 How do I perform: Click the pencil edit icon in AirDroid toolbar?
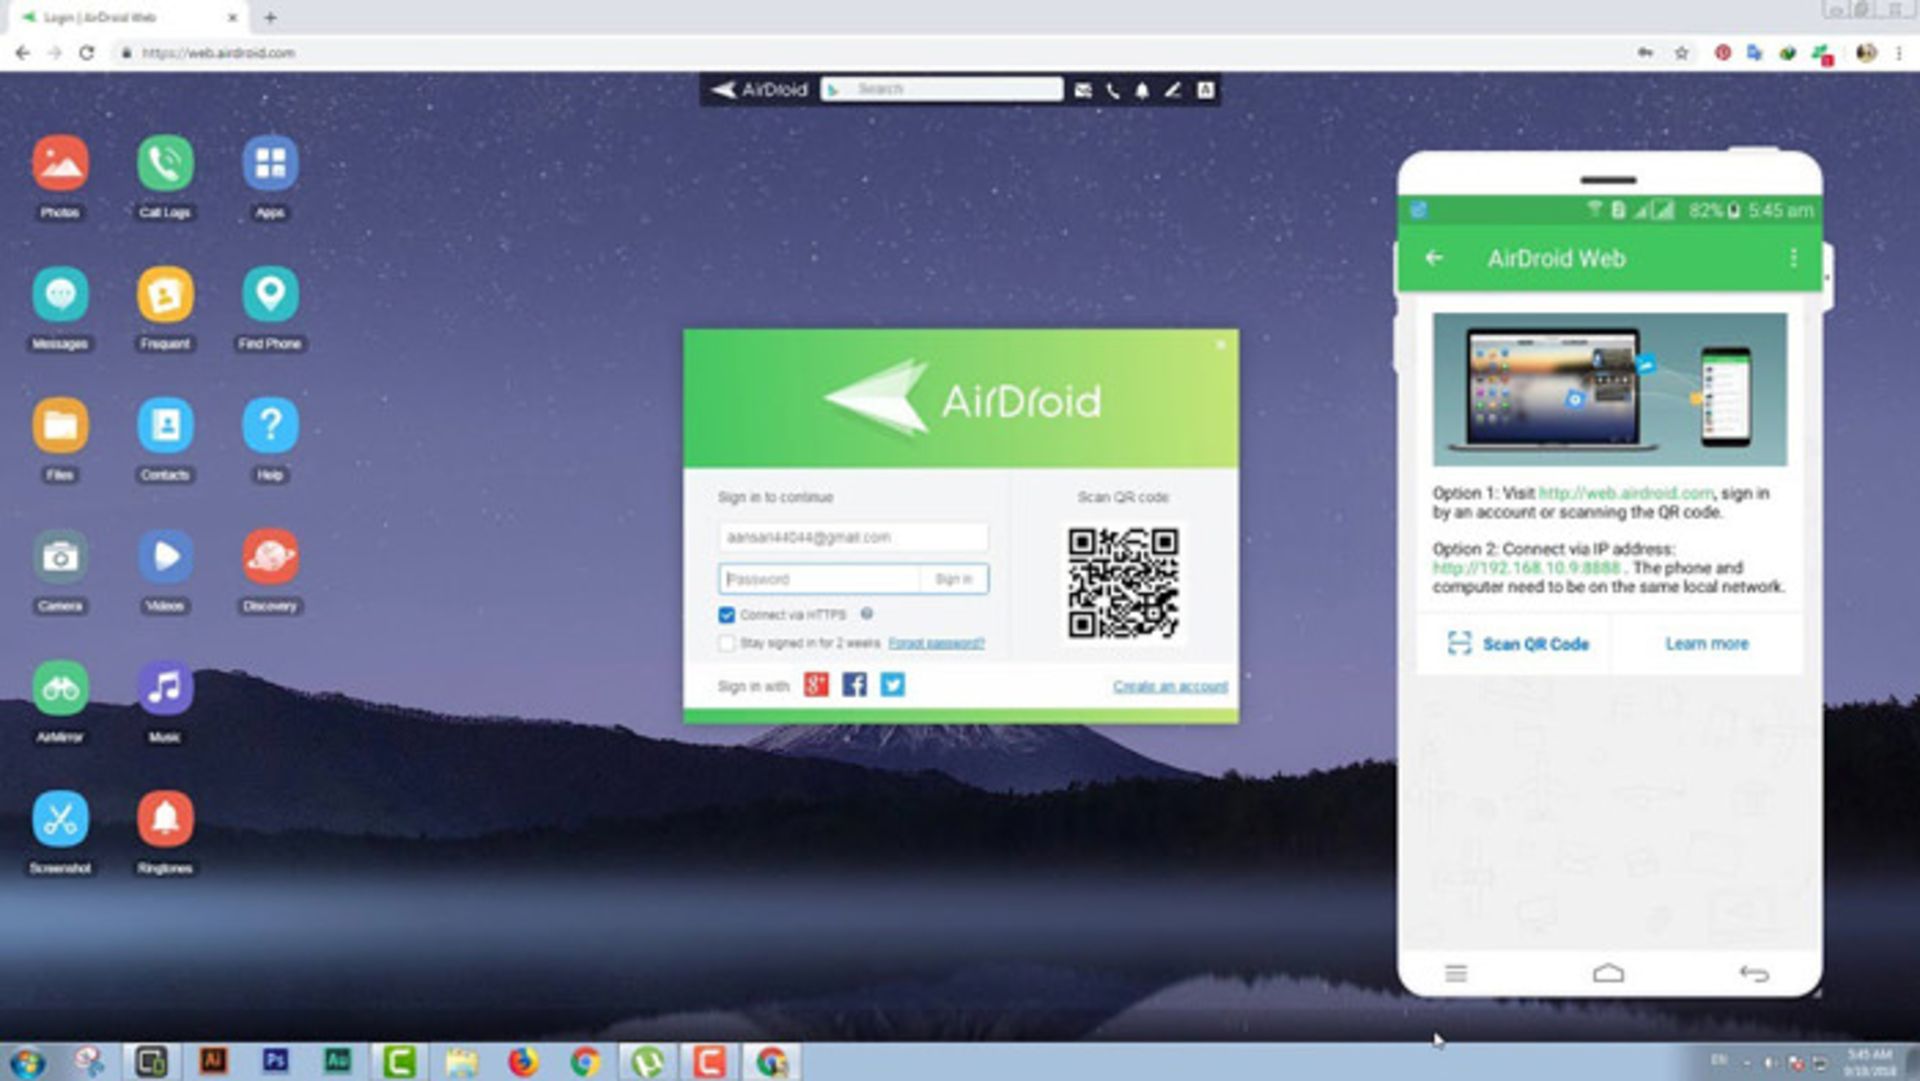click(x=1173, y=90)
